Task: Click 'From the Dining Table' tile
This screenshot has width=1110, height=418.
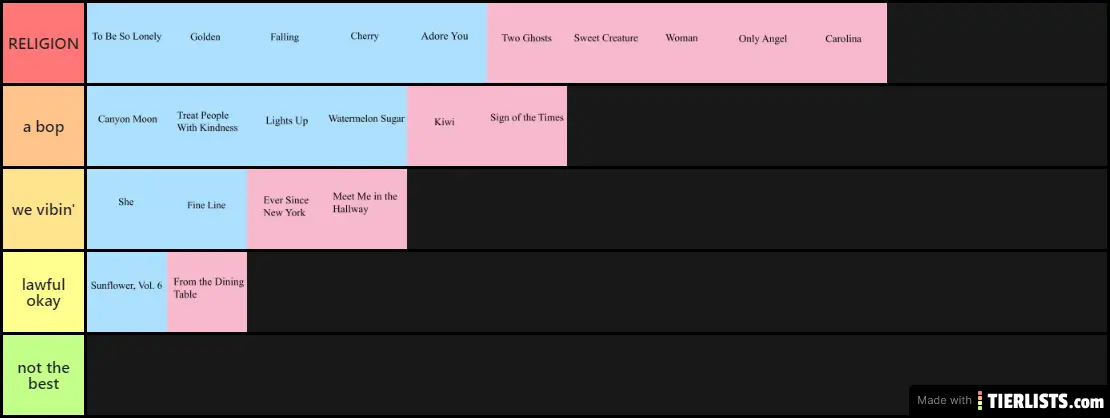Action: click(207, 292)
